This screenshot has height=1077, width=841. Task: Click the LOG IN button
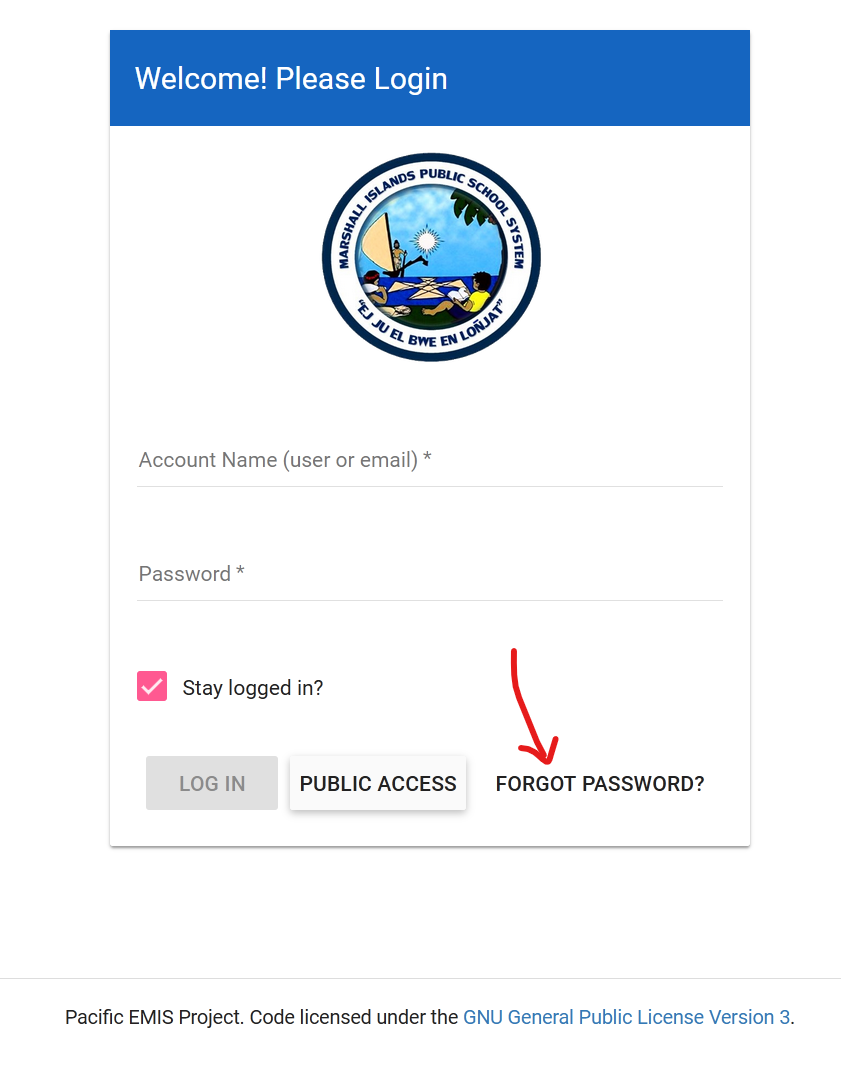click(x=212, y=783)
